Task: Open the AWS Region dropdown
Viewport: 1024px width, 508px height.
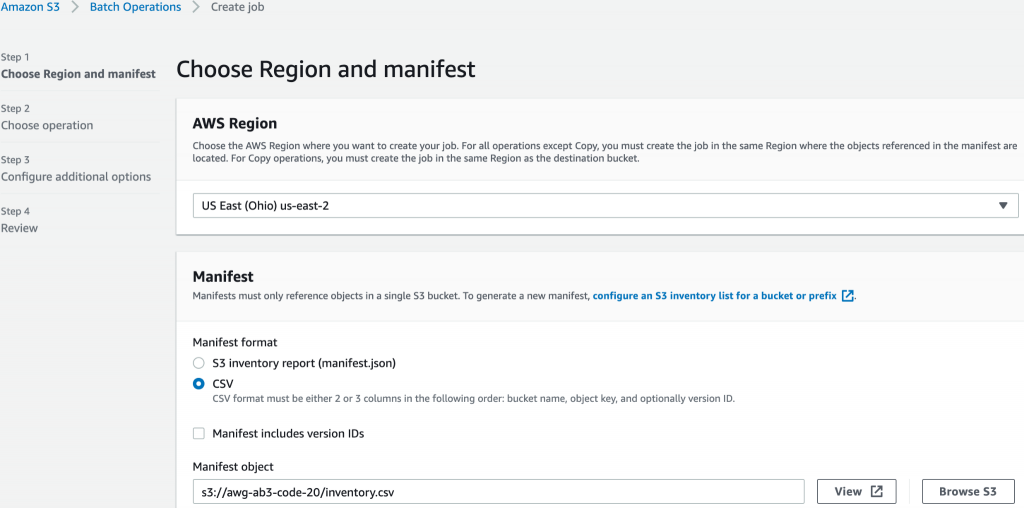Action: (605, 206)
